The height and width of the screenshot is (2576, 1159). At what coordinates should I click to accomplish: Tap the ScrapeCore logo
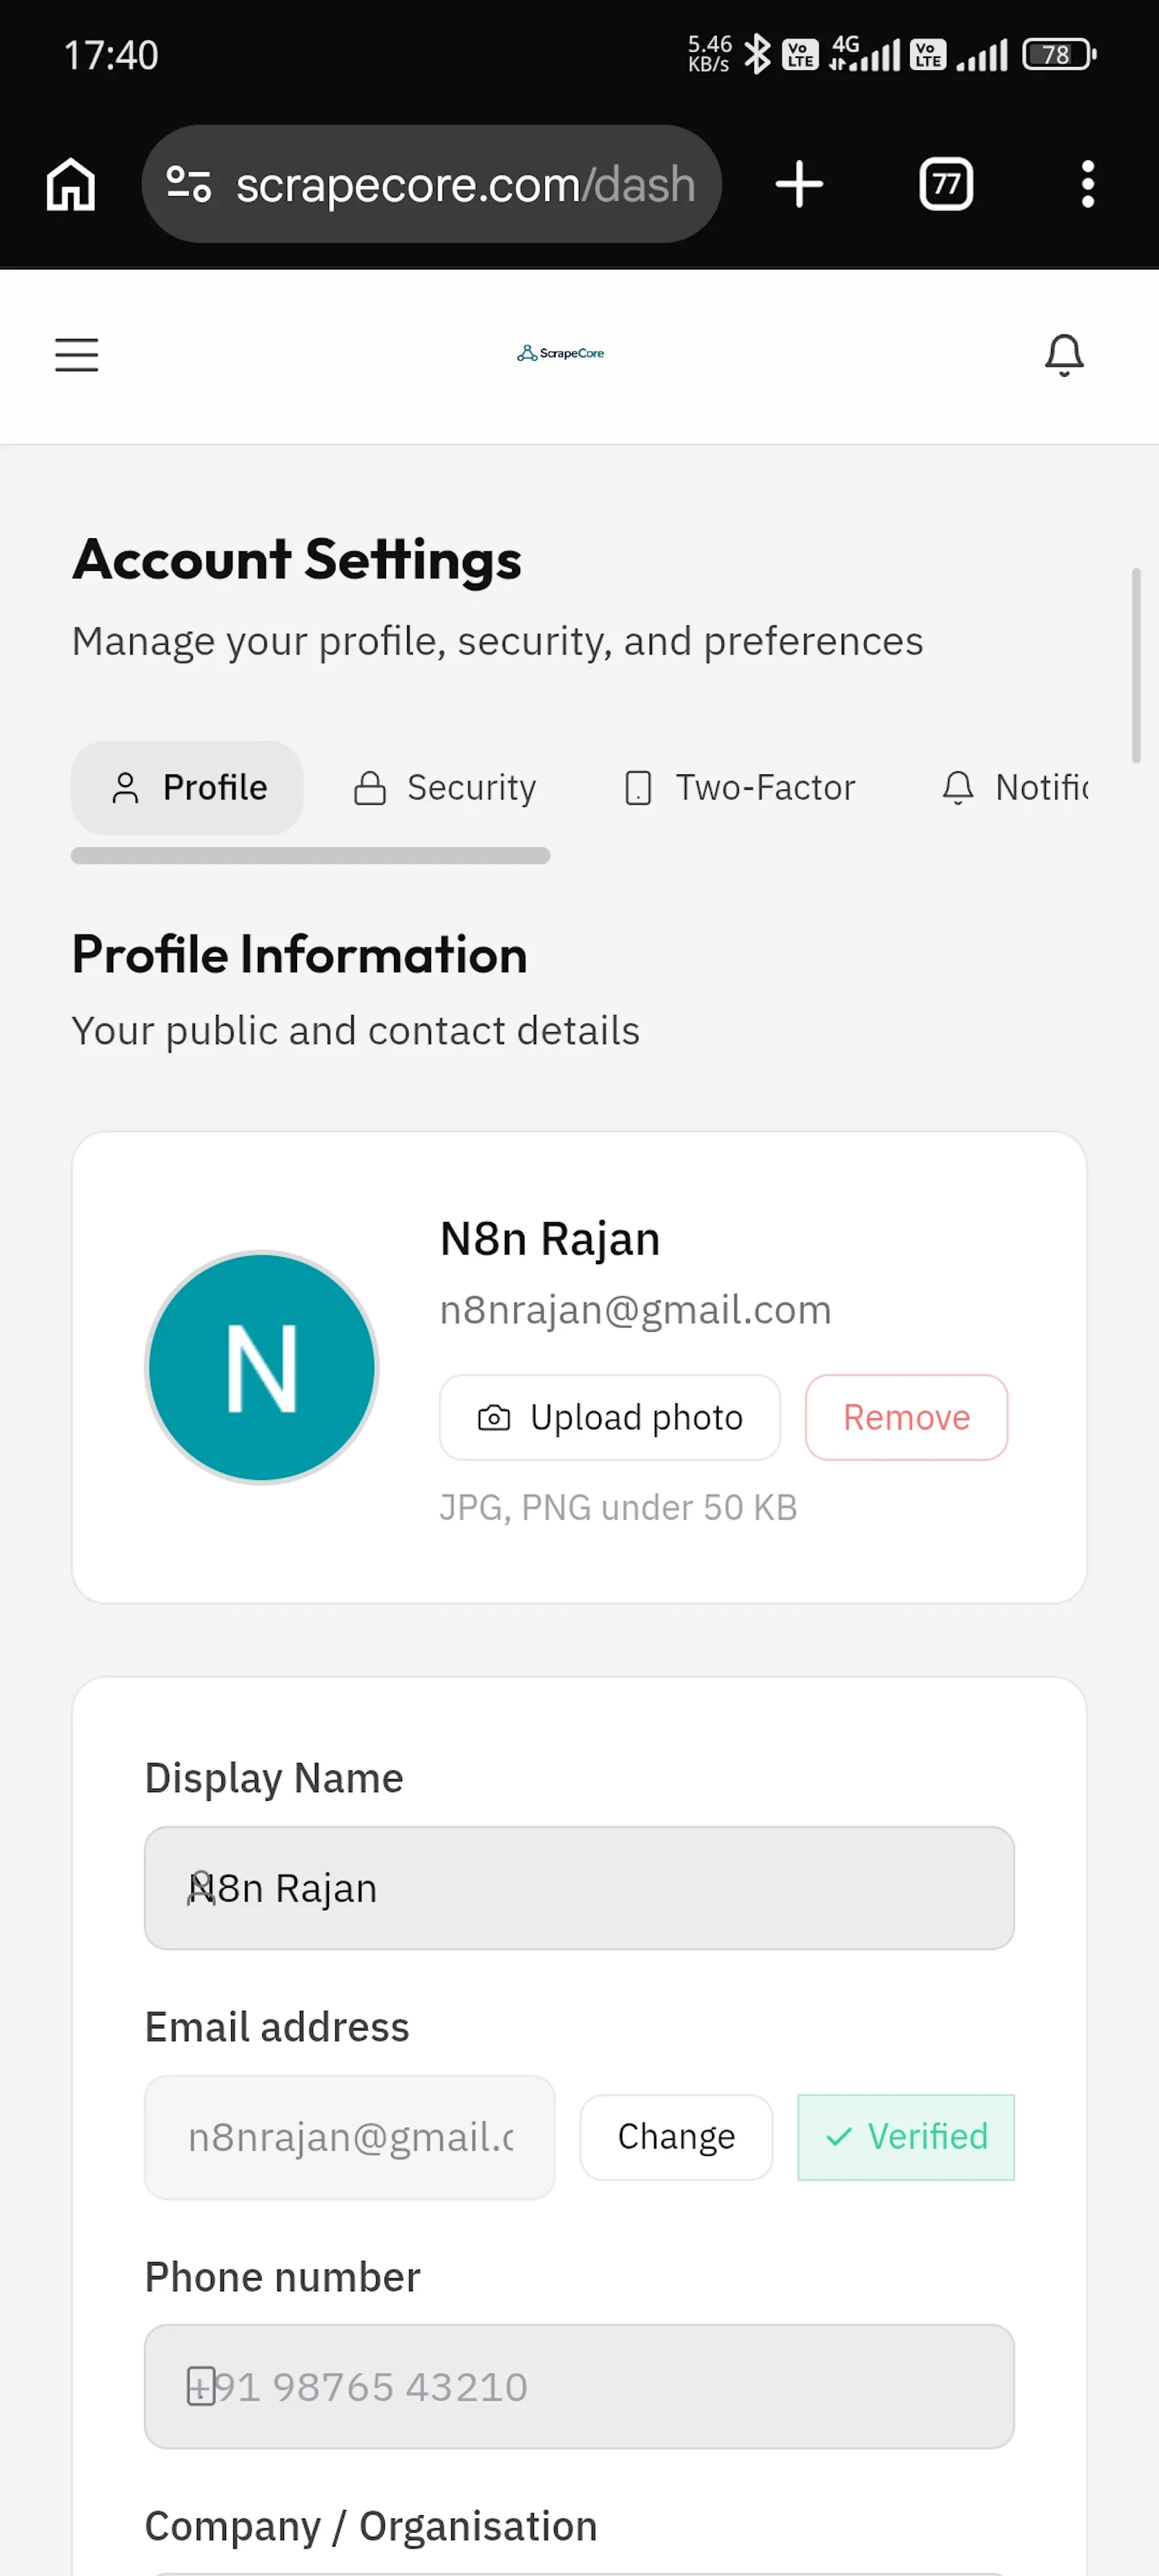[x=560, y=353]
